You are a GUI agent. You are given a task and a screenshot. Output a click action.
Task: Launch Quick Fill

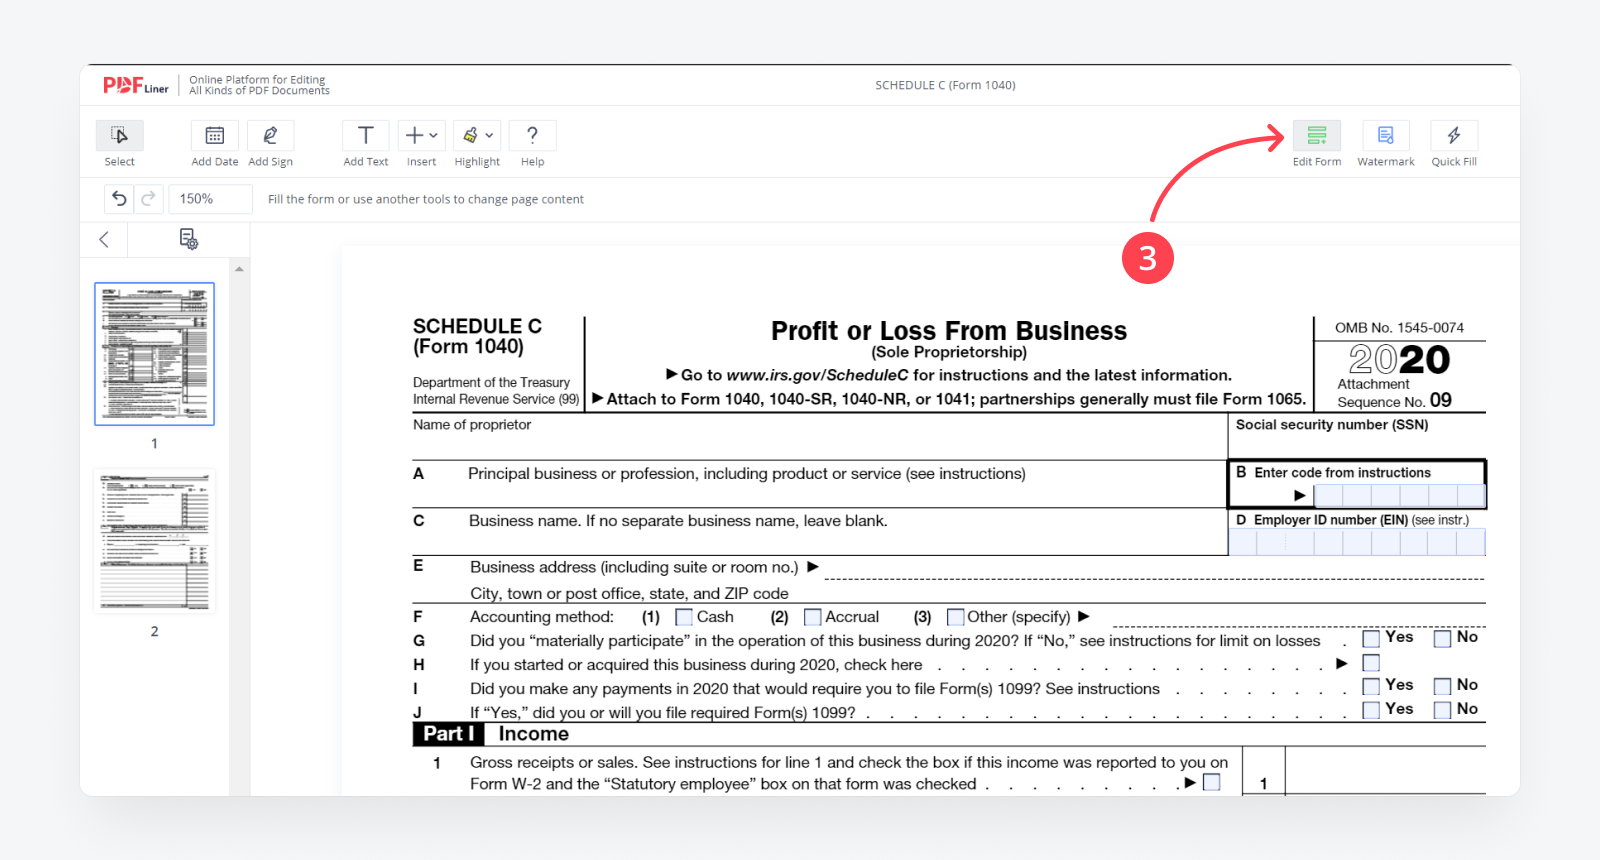[x=1453, y=136]
